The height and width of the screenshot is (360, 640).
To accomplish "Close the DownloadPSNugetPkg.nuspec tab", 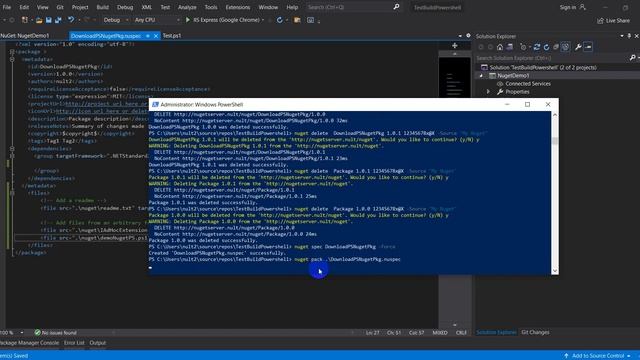I will [156, 36].
